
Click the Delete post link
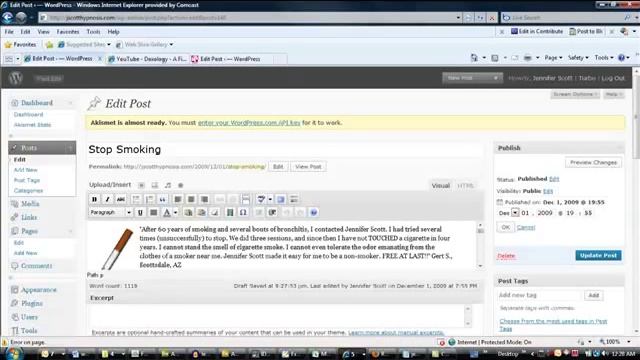(x=506, y=256)
